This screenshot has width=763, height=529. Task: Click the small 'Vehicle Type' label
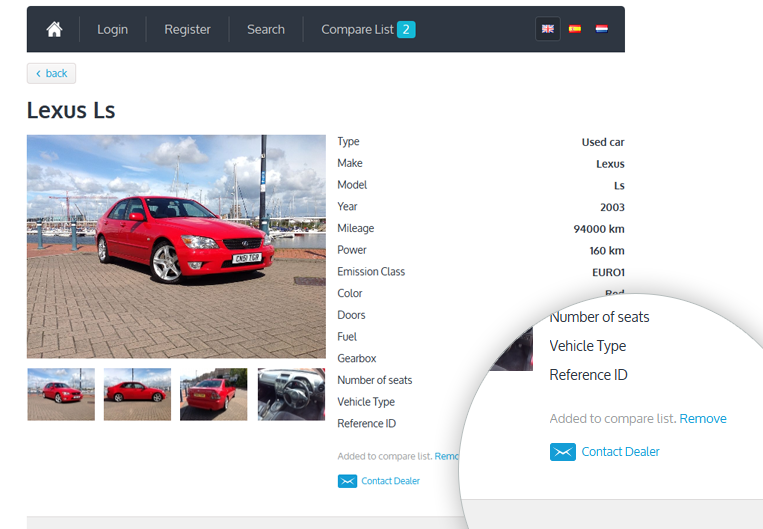point(366,402)
